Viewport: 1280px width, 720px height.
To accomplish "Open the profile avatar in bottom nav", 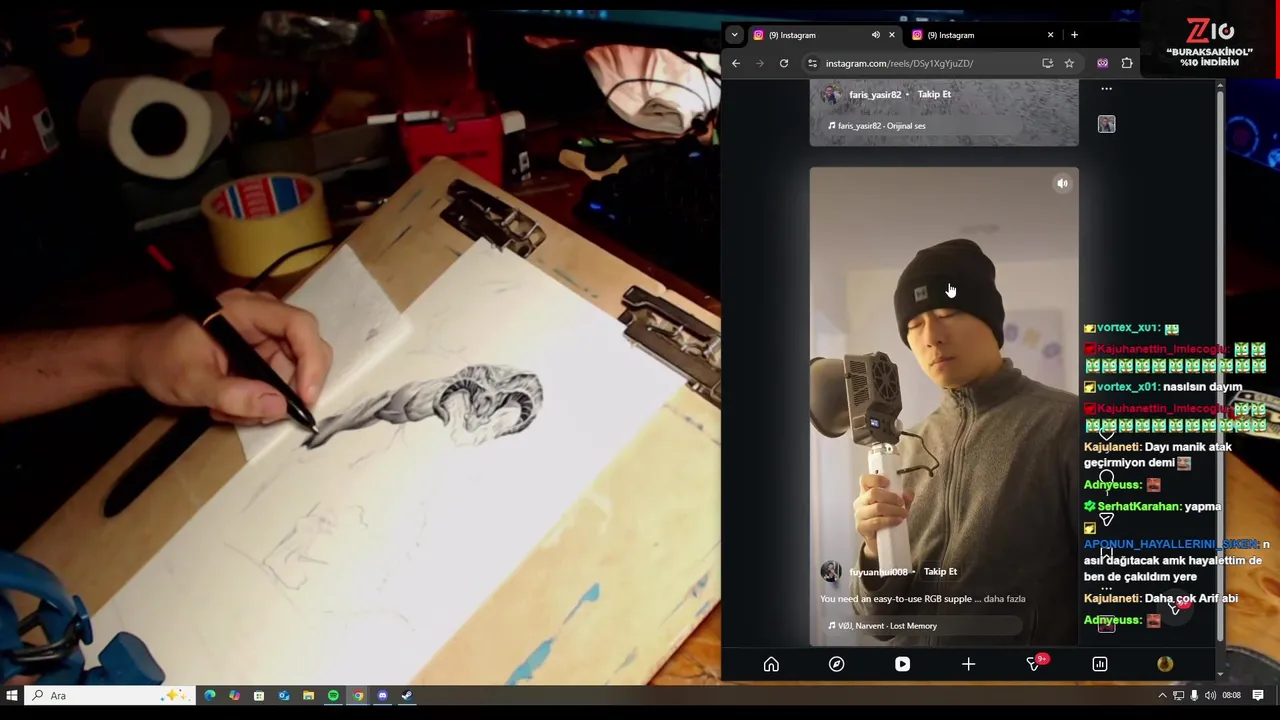I will pyautogui.click(x=1165, y=664).
